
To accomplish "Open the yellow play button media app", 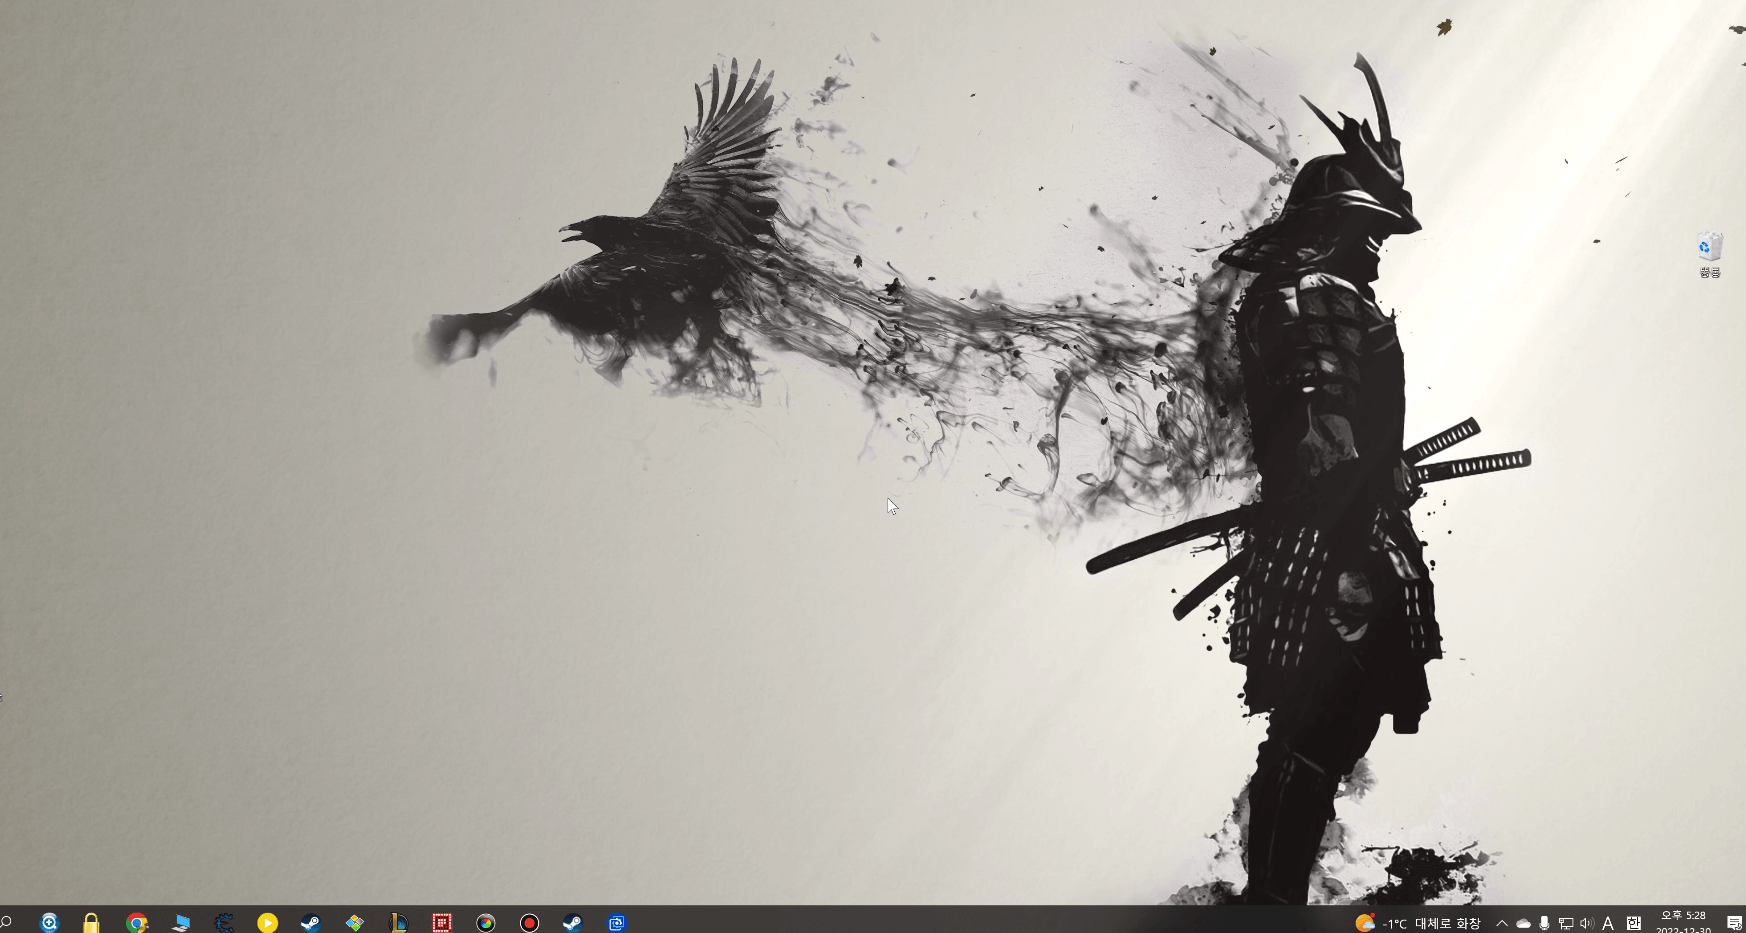I will (x=267, y=922).
